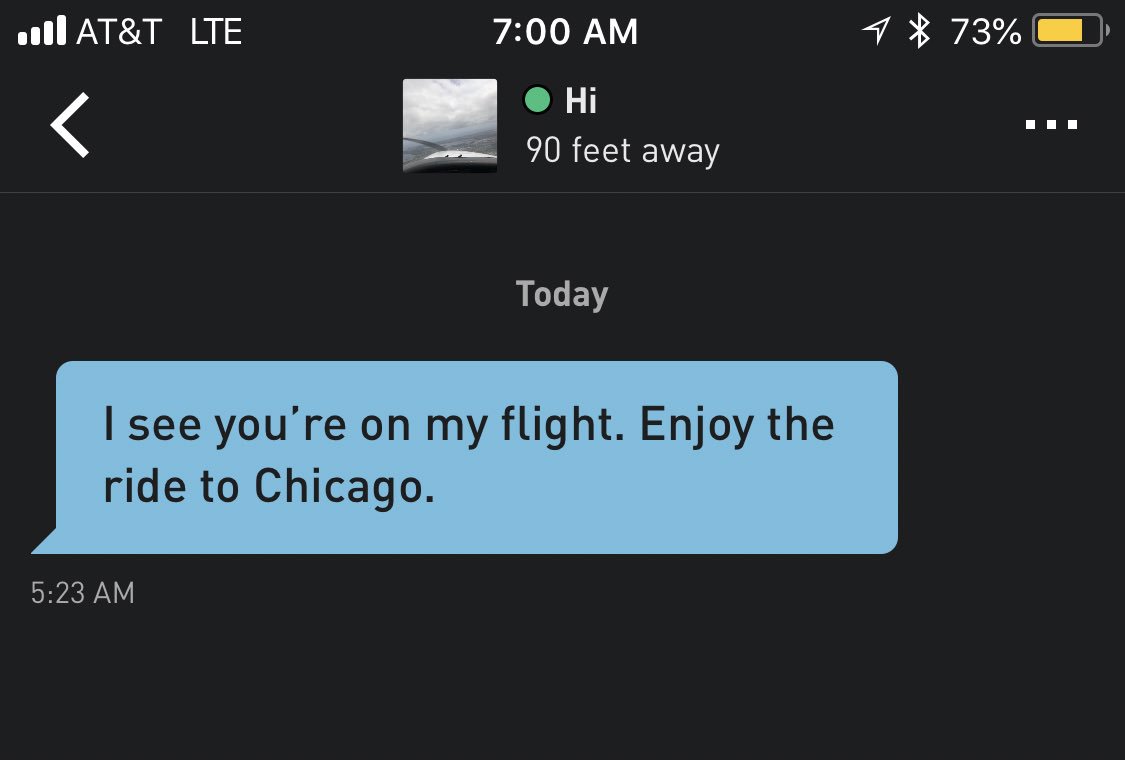
Task: Tap the yellow battery icon
Action: pyautogui.click(x=1068, y=31)
